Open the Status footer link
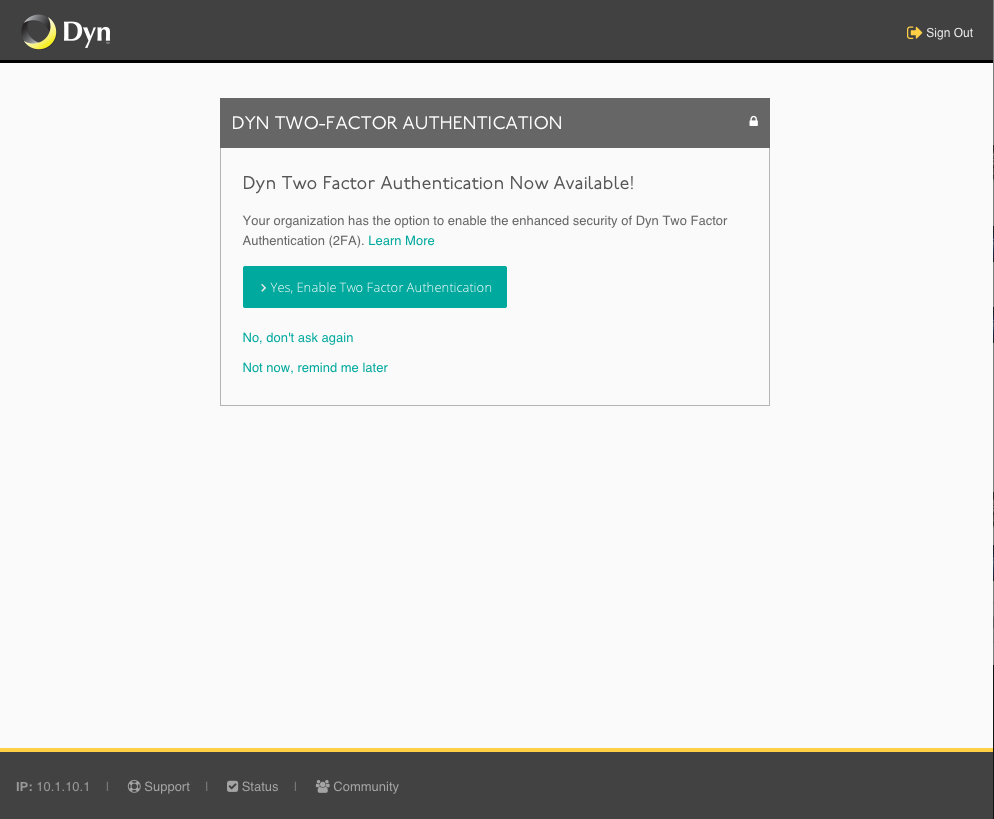The image size is (994, 819). pyautogui.click(x=253, y=786)
